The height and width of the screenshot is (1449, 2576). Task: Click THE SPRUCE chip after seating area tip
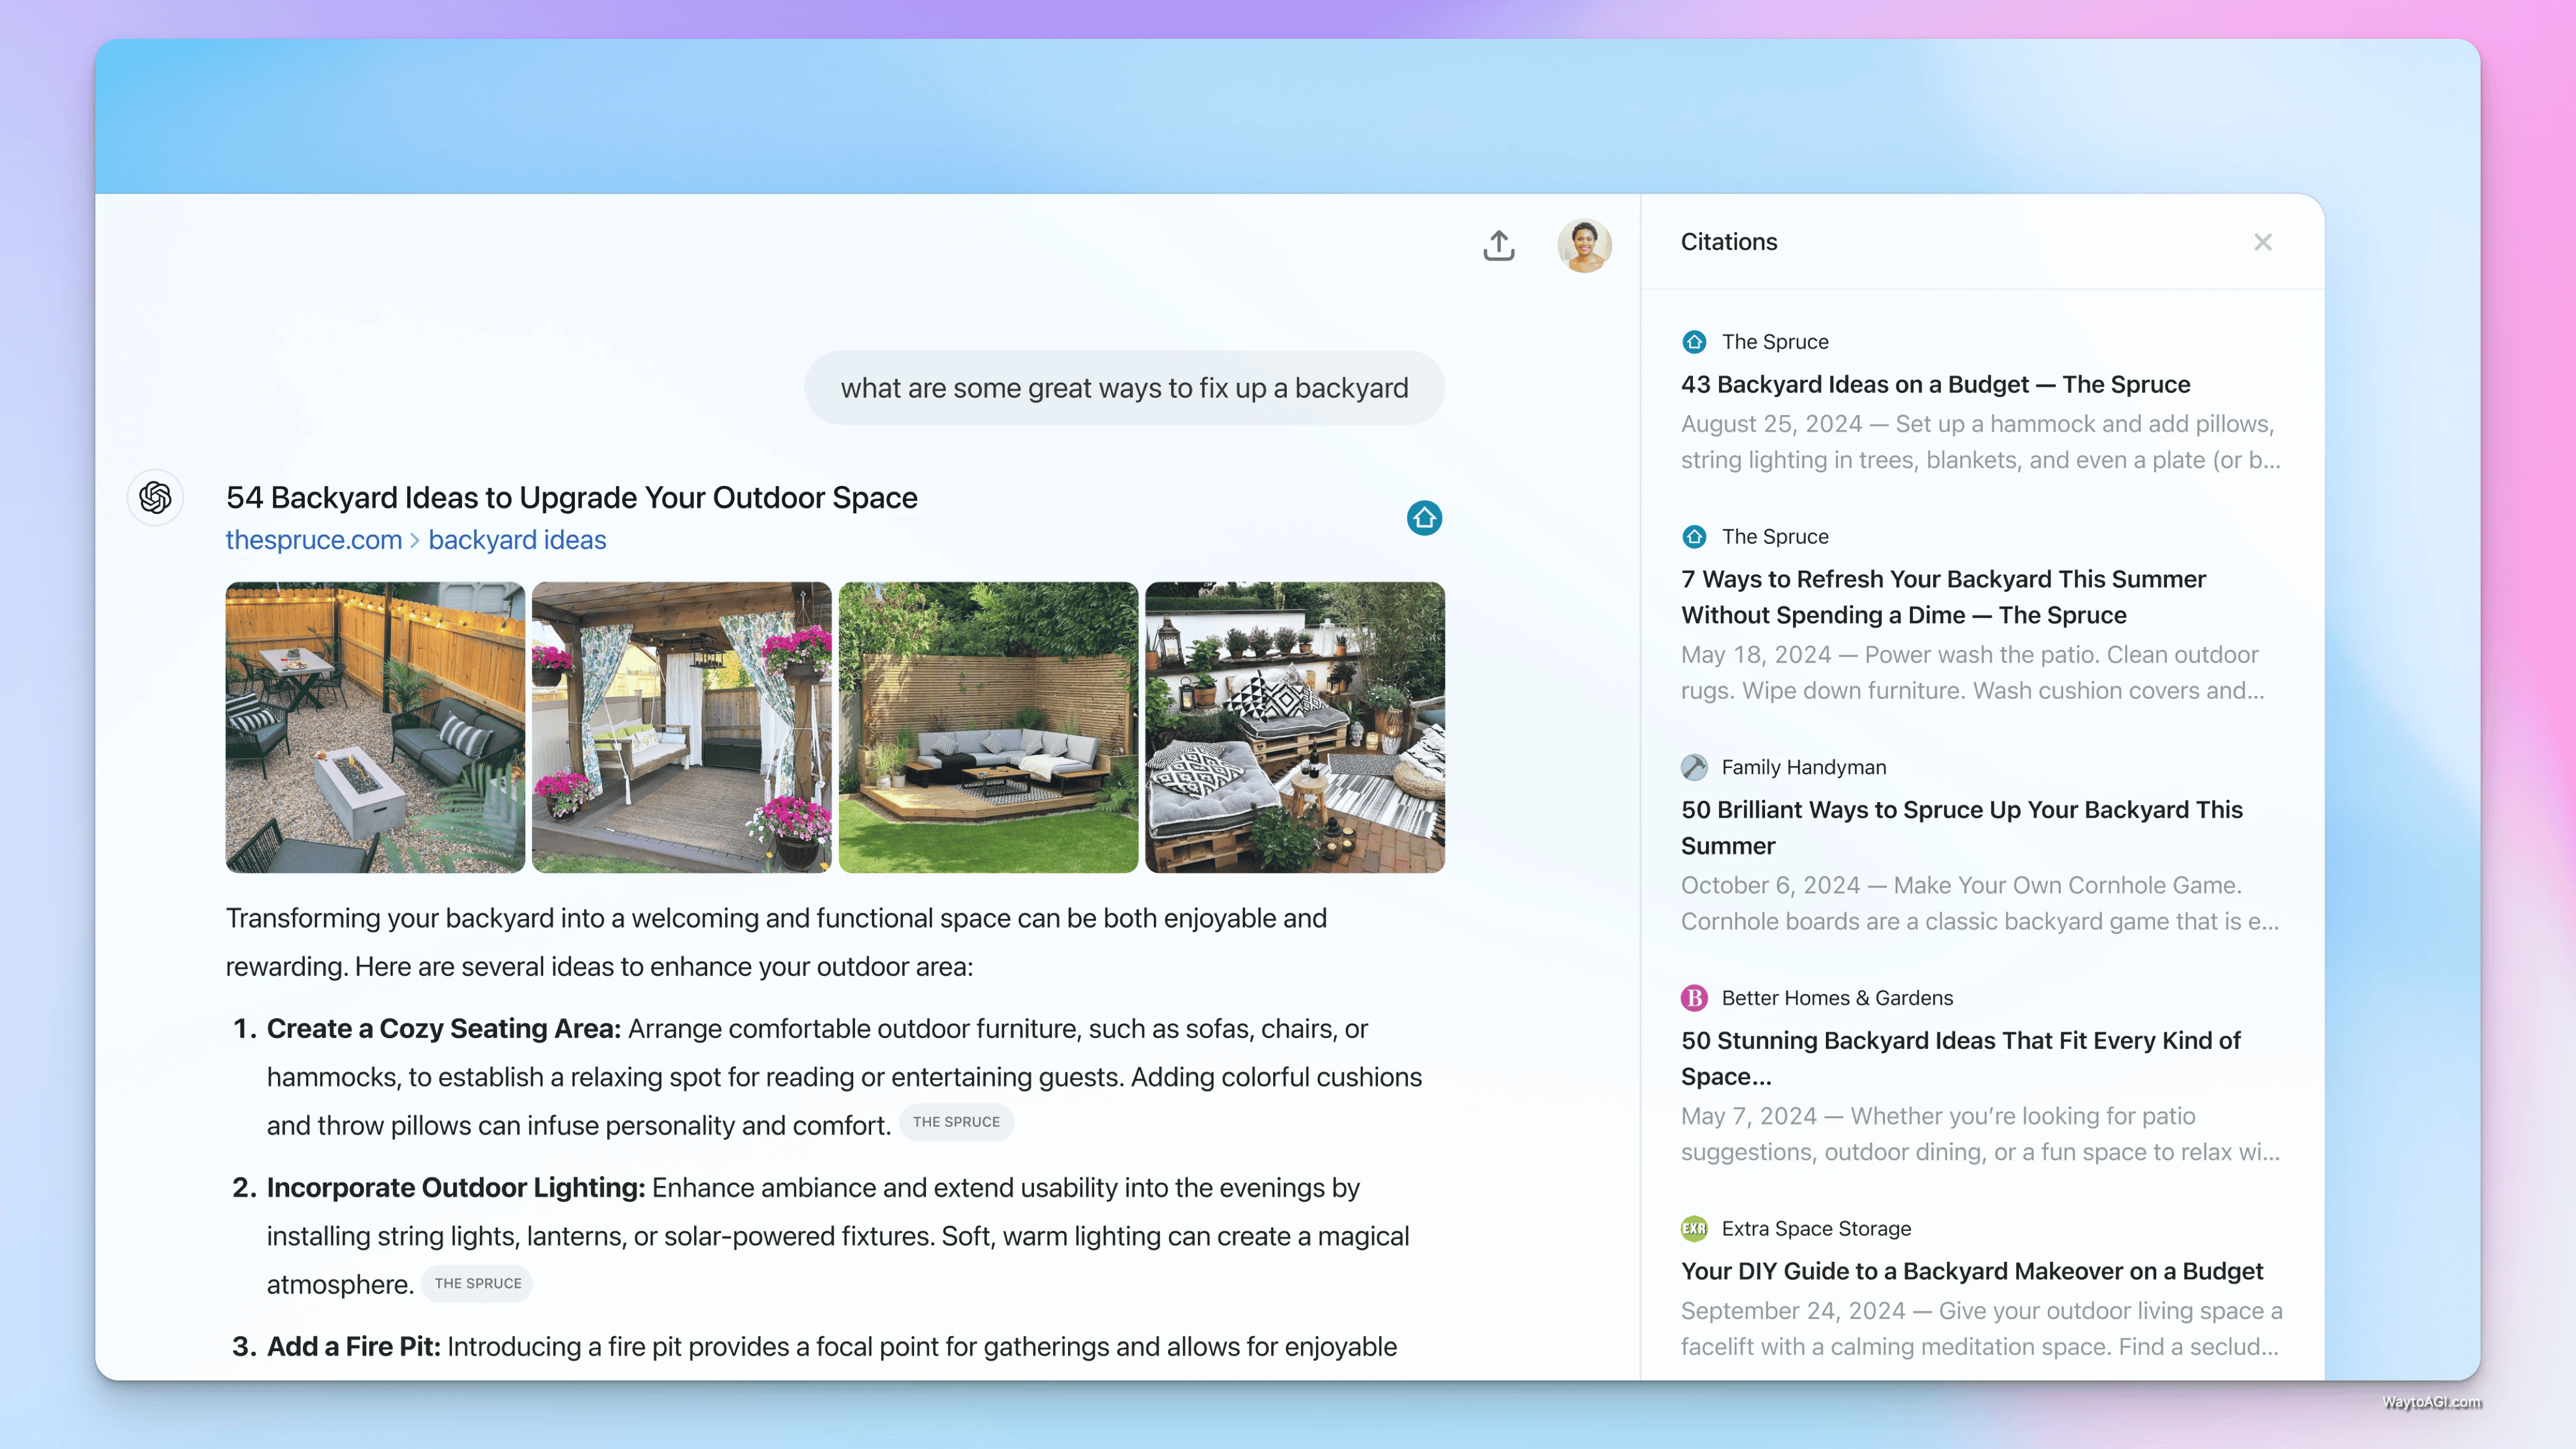956,1122
